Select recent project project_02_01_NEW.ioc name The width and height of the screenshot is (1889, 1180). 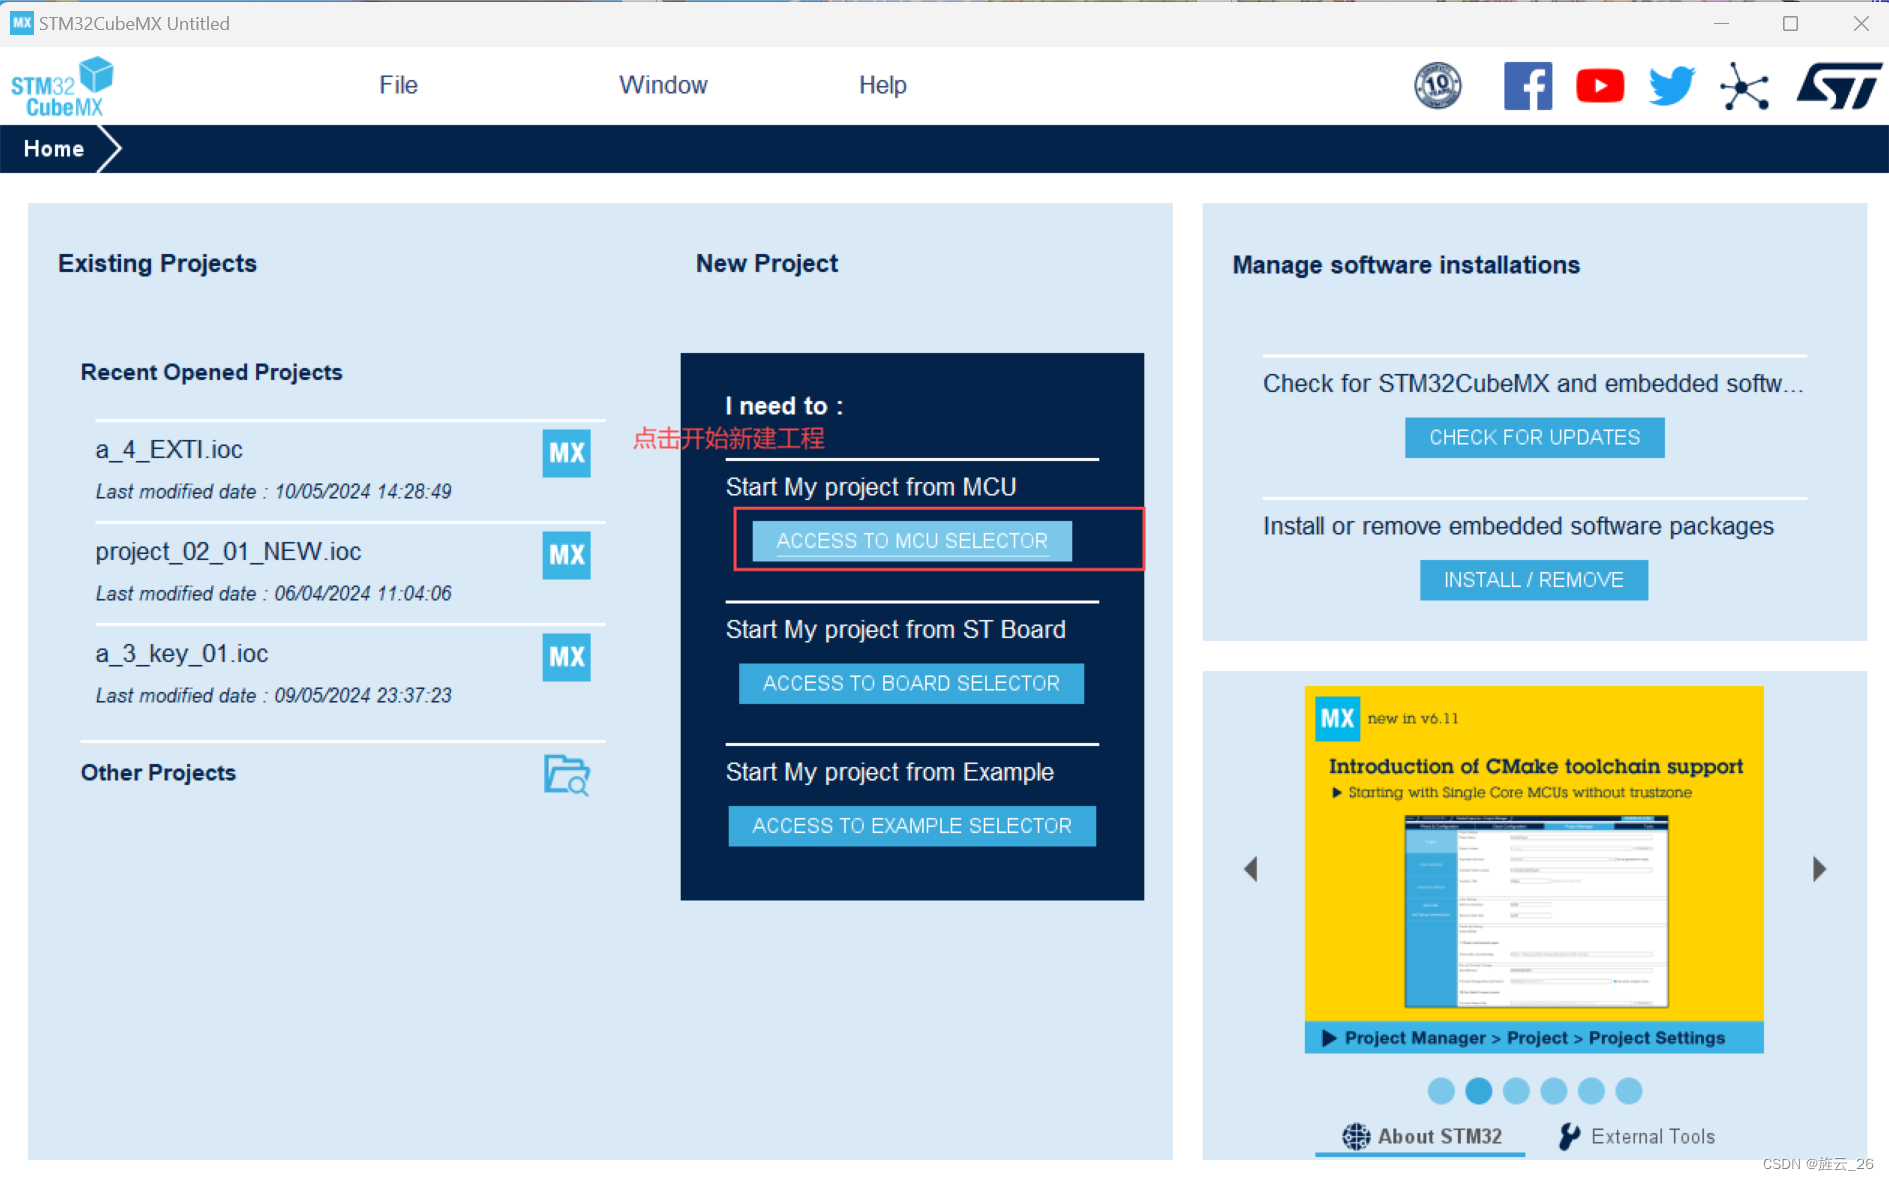[228, 552]
